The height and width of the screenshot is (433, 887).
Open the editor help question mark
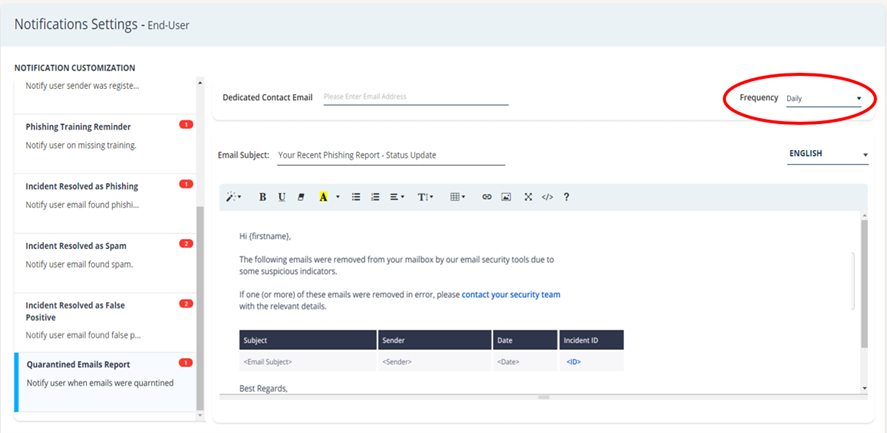pos(566,197)
